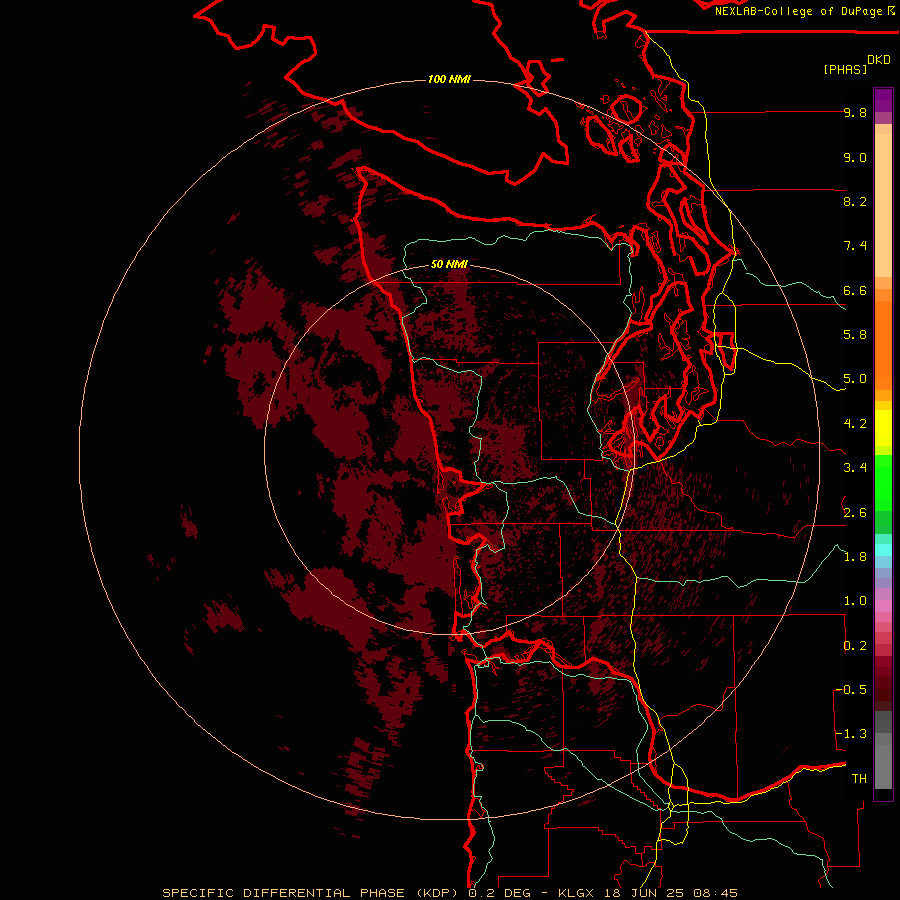Pick the gray band beside TH

[x=883, y=766]
